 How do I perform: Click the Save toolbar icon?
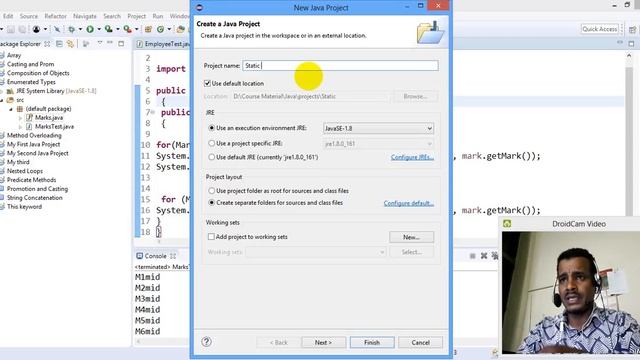tap(11, 29)
